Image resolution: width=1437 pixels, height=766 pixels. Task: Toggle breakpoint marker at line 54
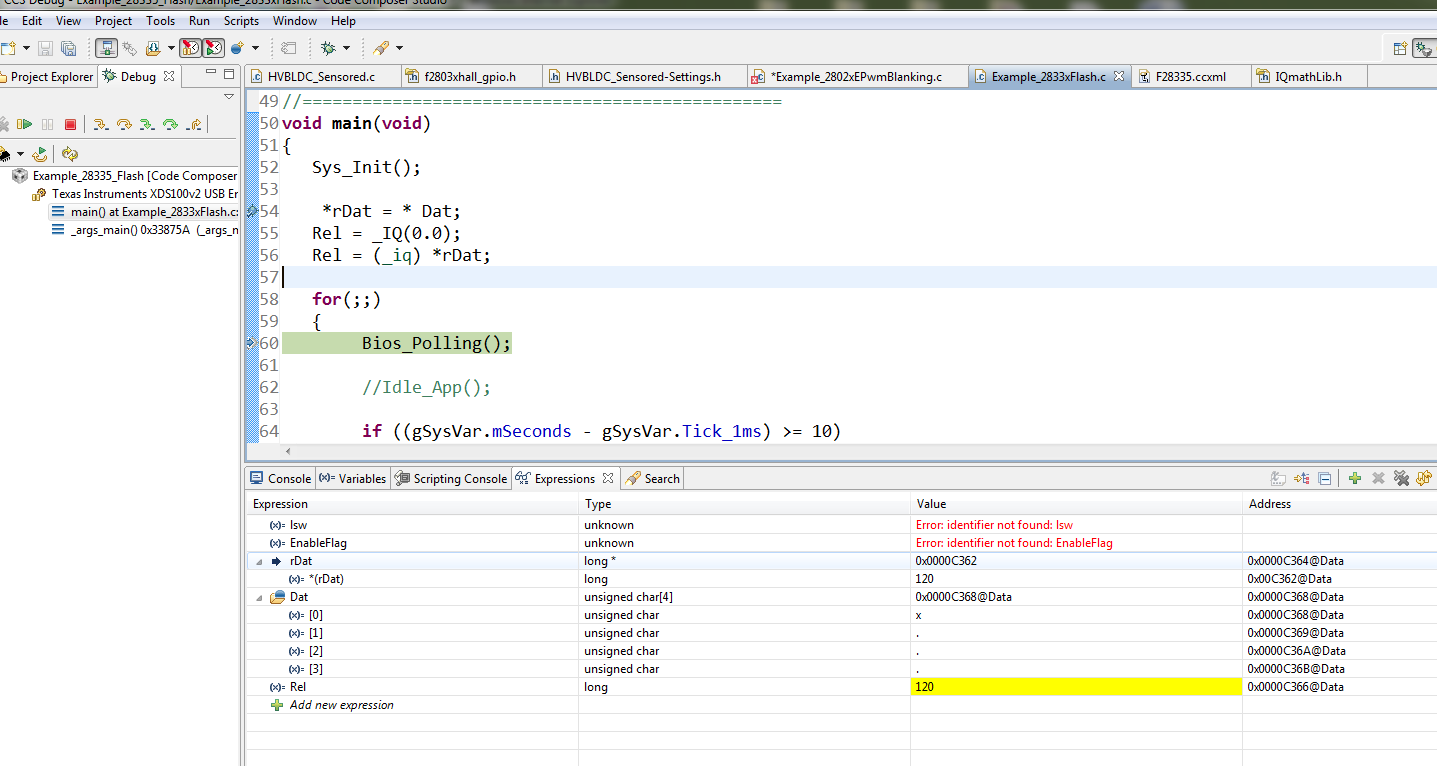(x=252, y=211)
